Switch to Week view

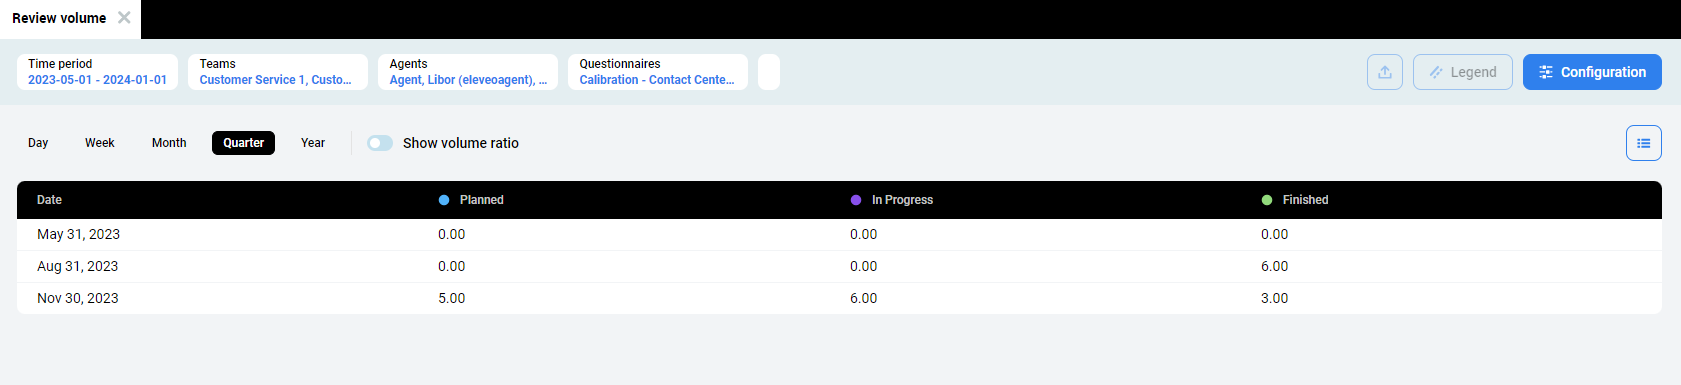99,143
